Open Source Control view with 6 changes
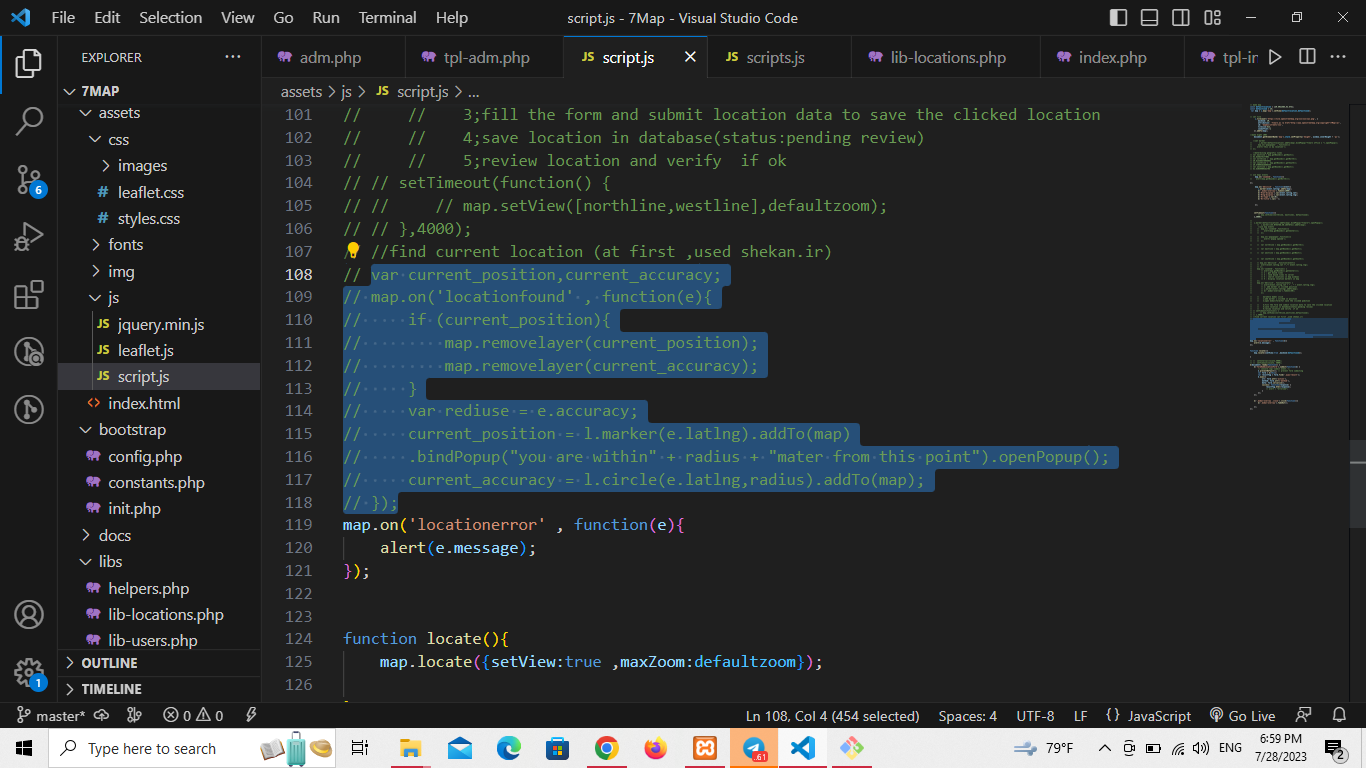Screen dimensions: 1366x768 [x=29, y=180]
